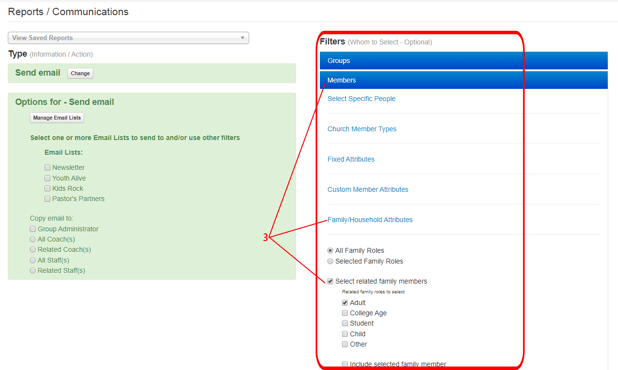The width and height of the screenshot is (618, 370).
Task: Uncheck Select related family members
Action: (x=330, y=281)
